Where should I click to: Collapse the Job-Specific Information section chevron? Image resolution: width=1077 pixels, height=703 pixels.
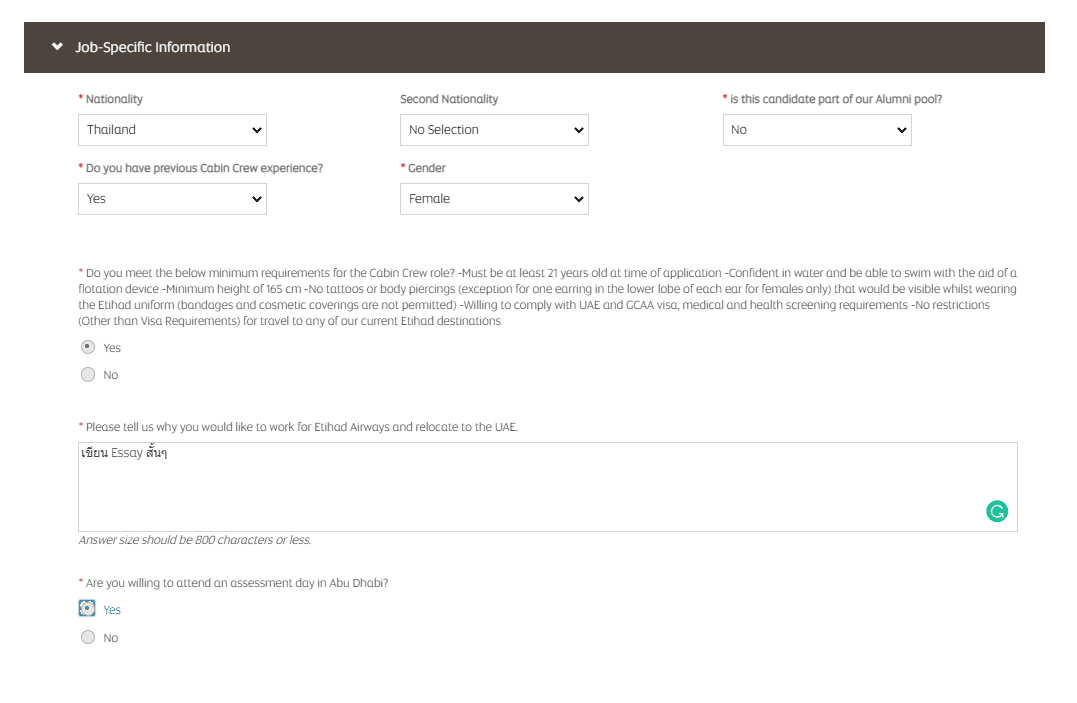[57, 47]
